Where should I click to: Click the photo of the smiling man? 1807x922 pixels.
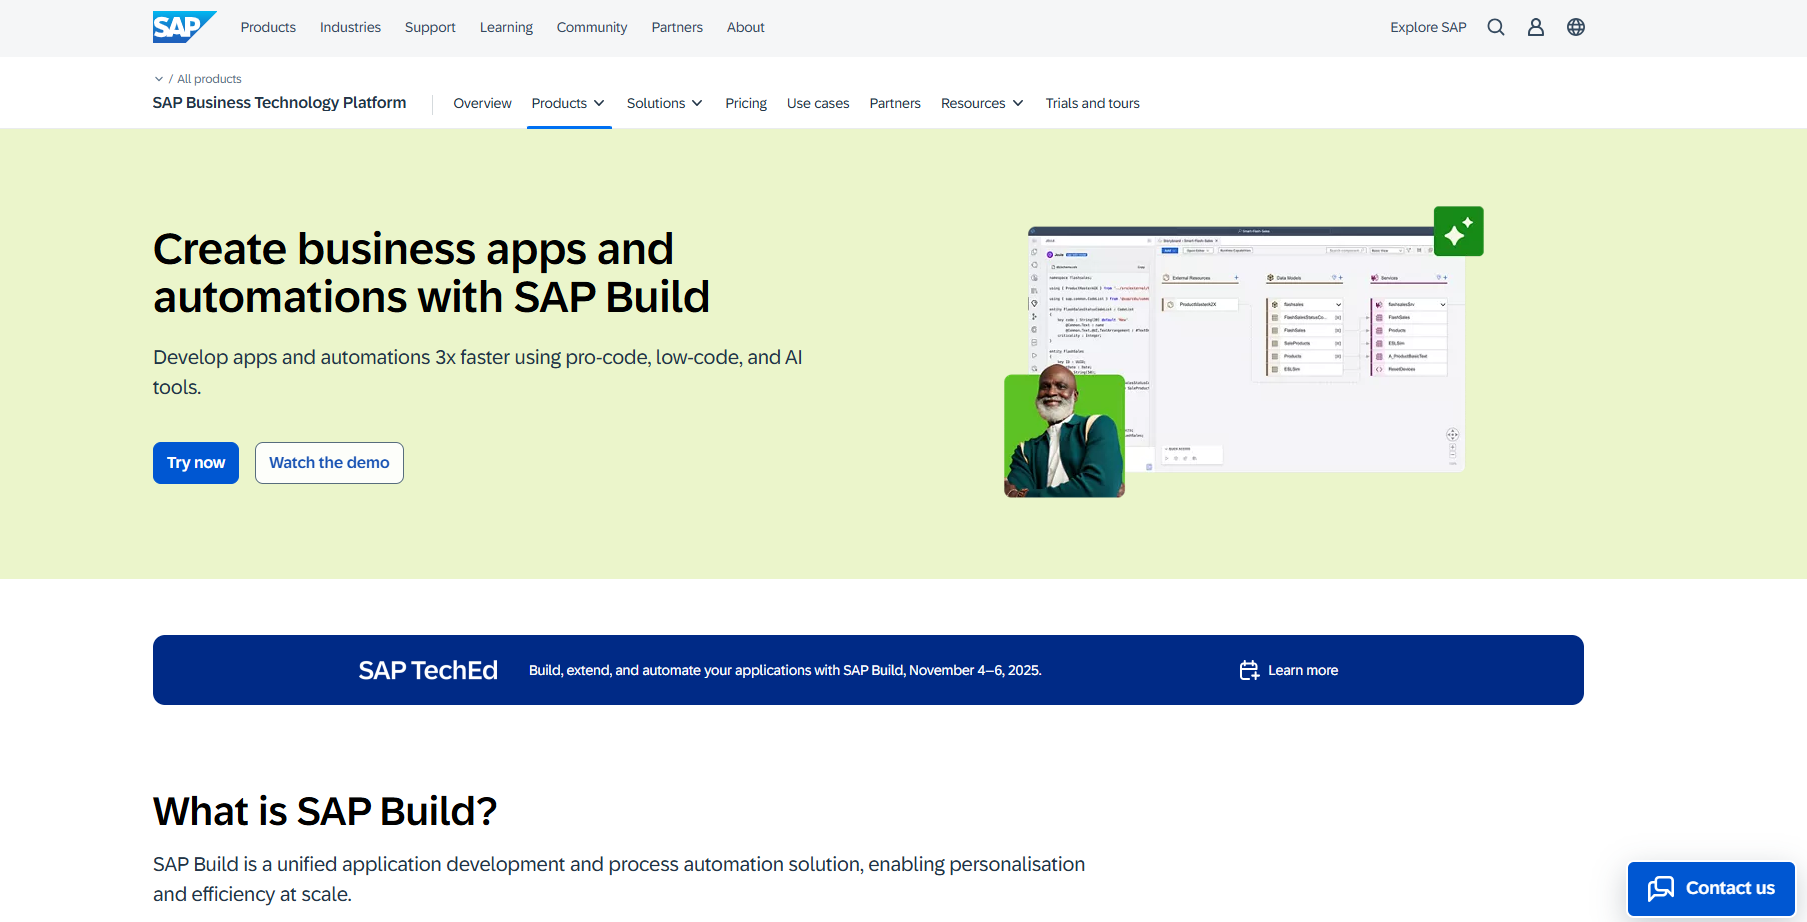tap(1064, 430)
